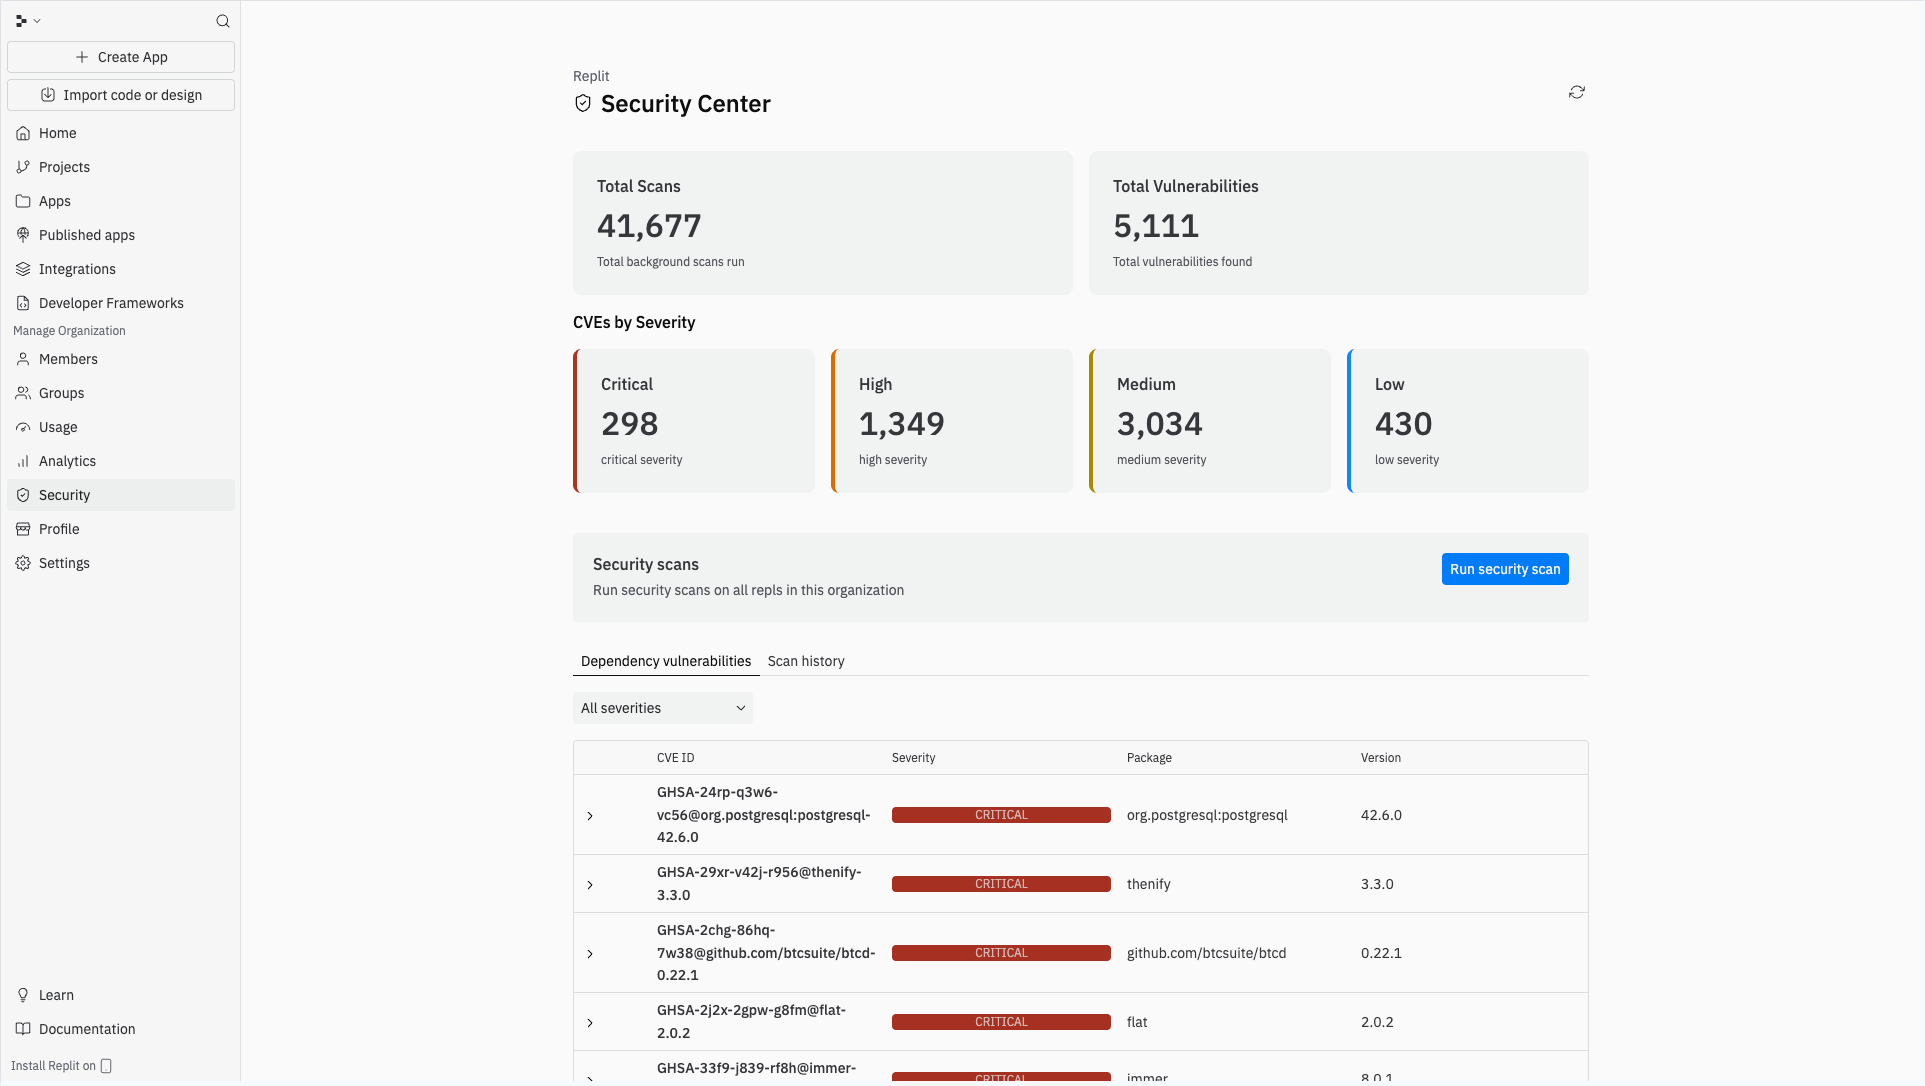
Task: Click the refresh icon near Security Center title
Action: [1576, 91]
